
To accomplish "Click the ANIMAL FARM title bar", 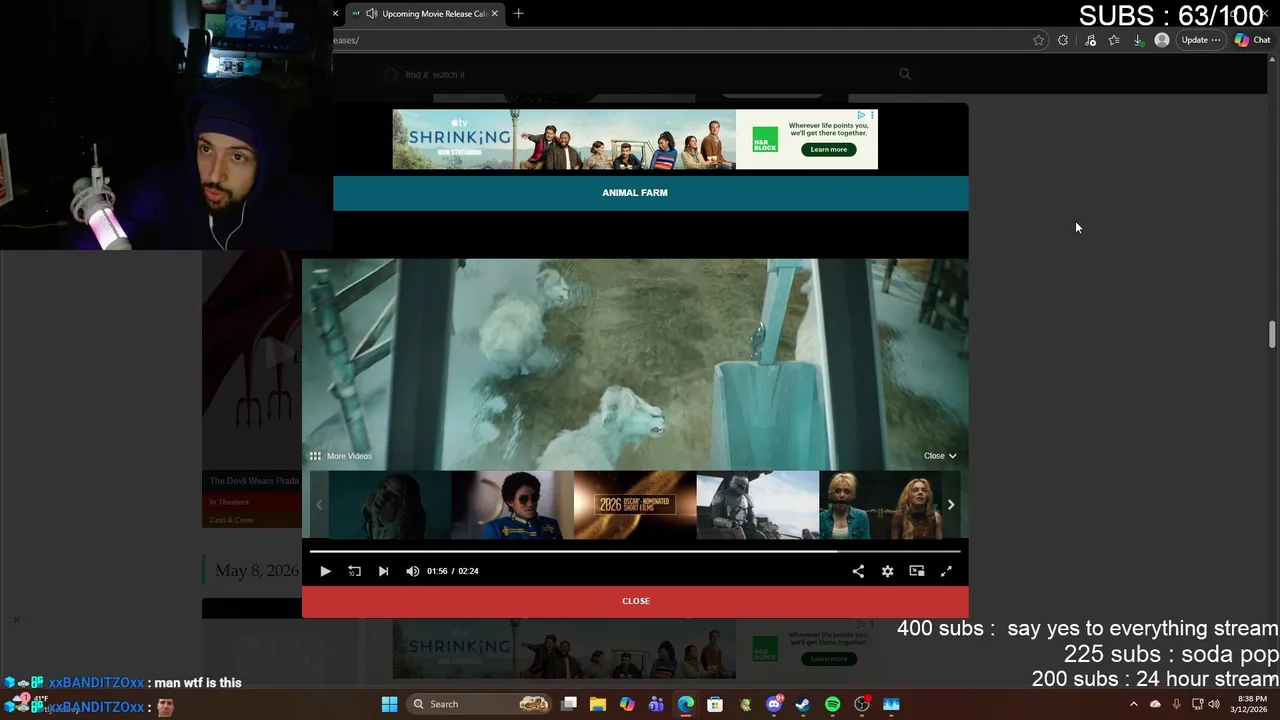I will (635, 193).
